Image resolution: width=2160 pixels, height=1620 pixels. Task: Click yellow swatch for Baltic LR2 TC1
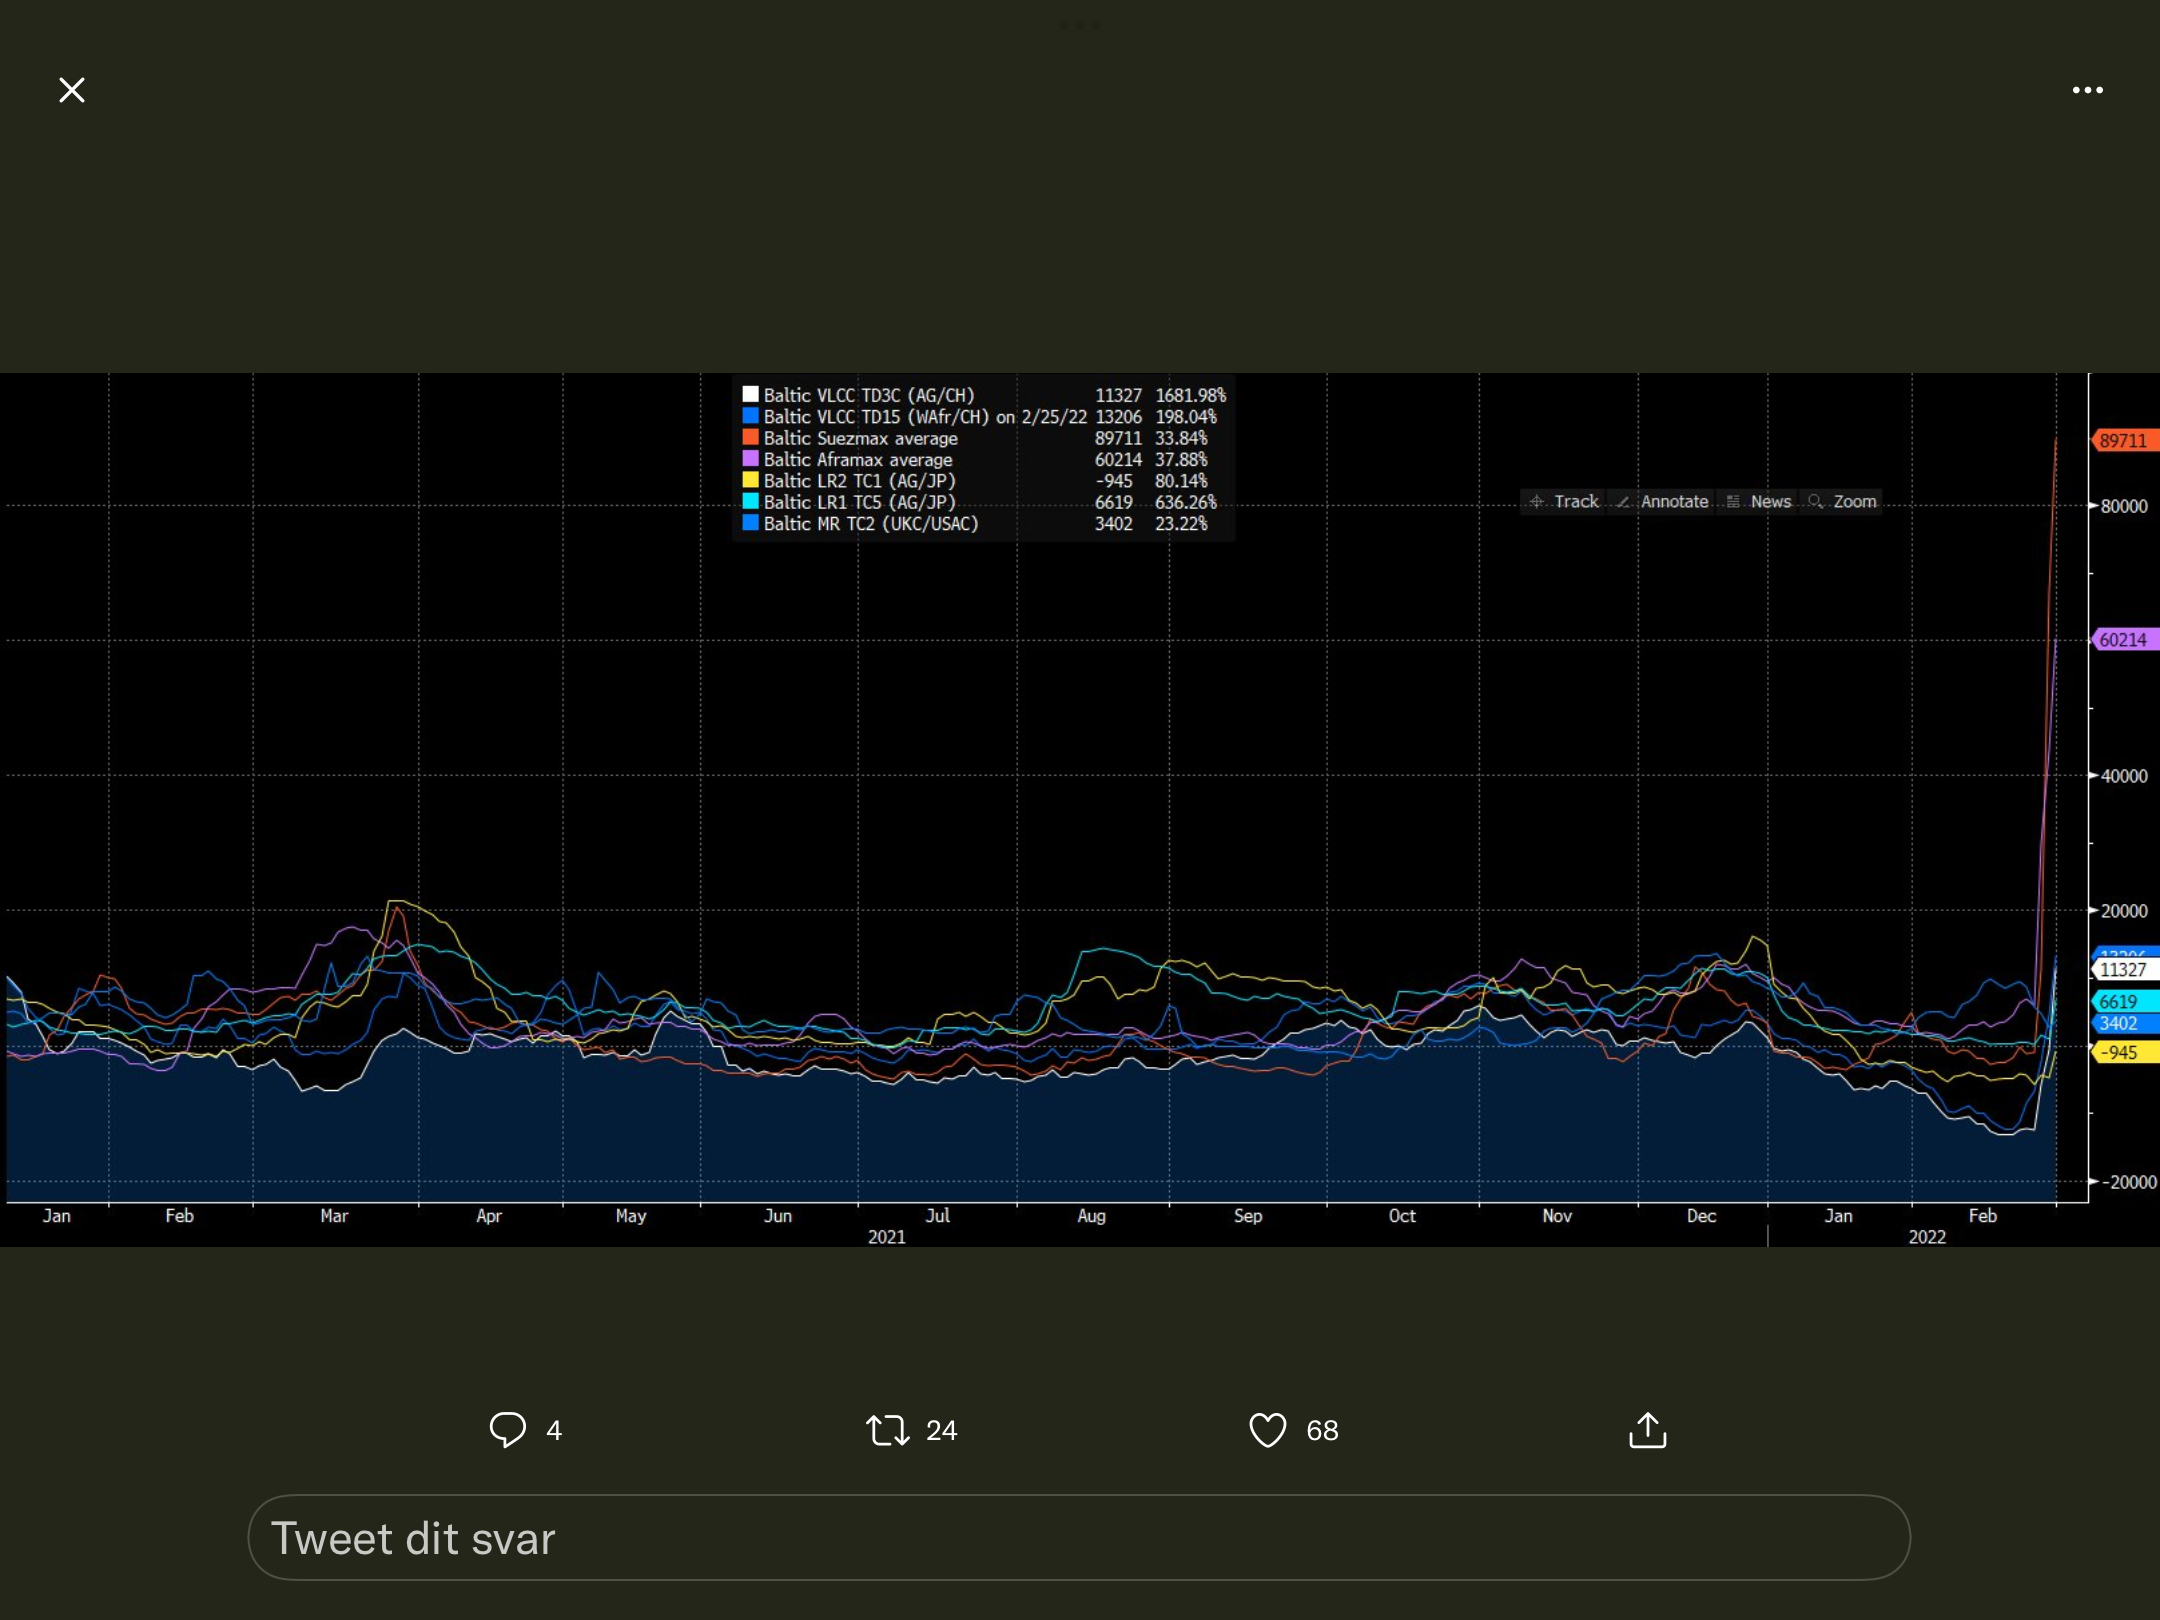(750, 480)
